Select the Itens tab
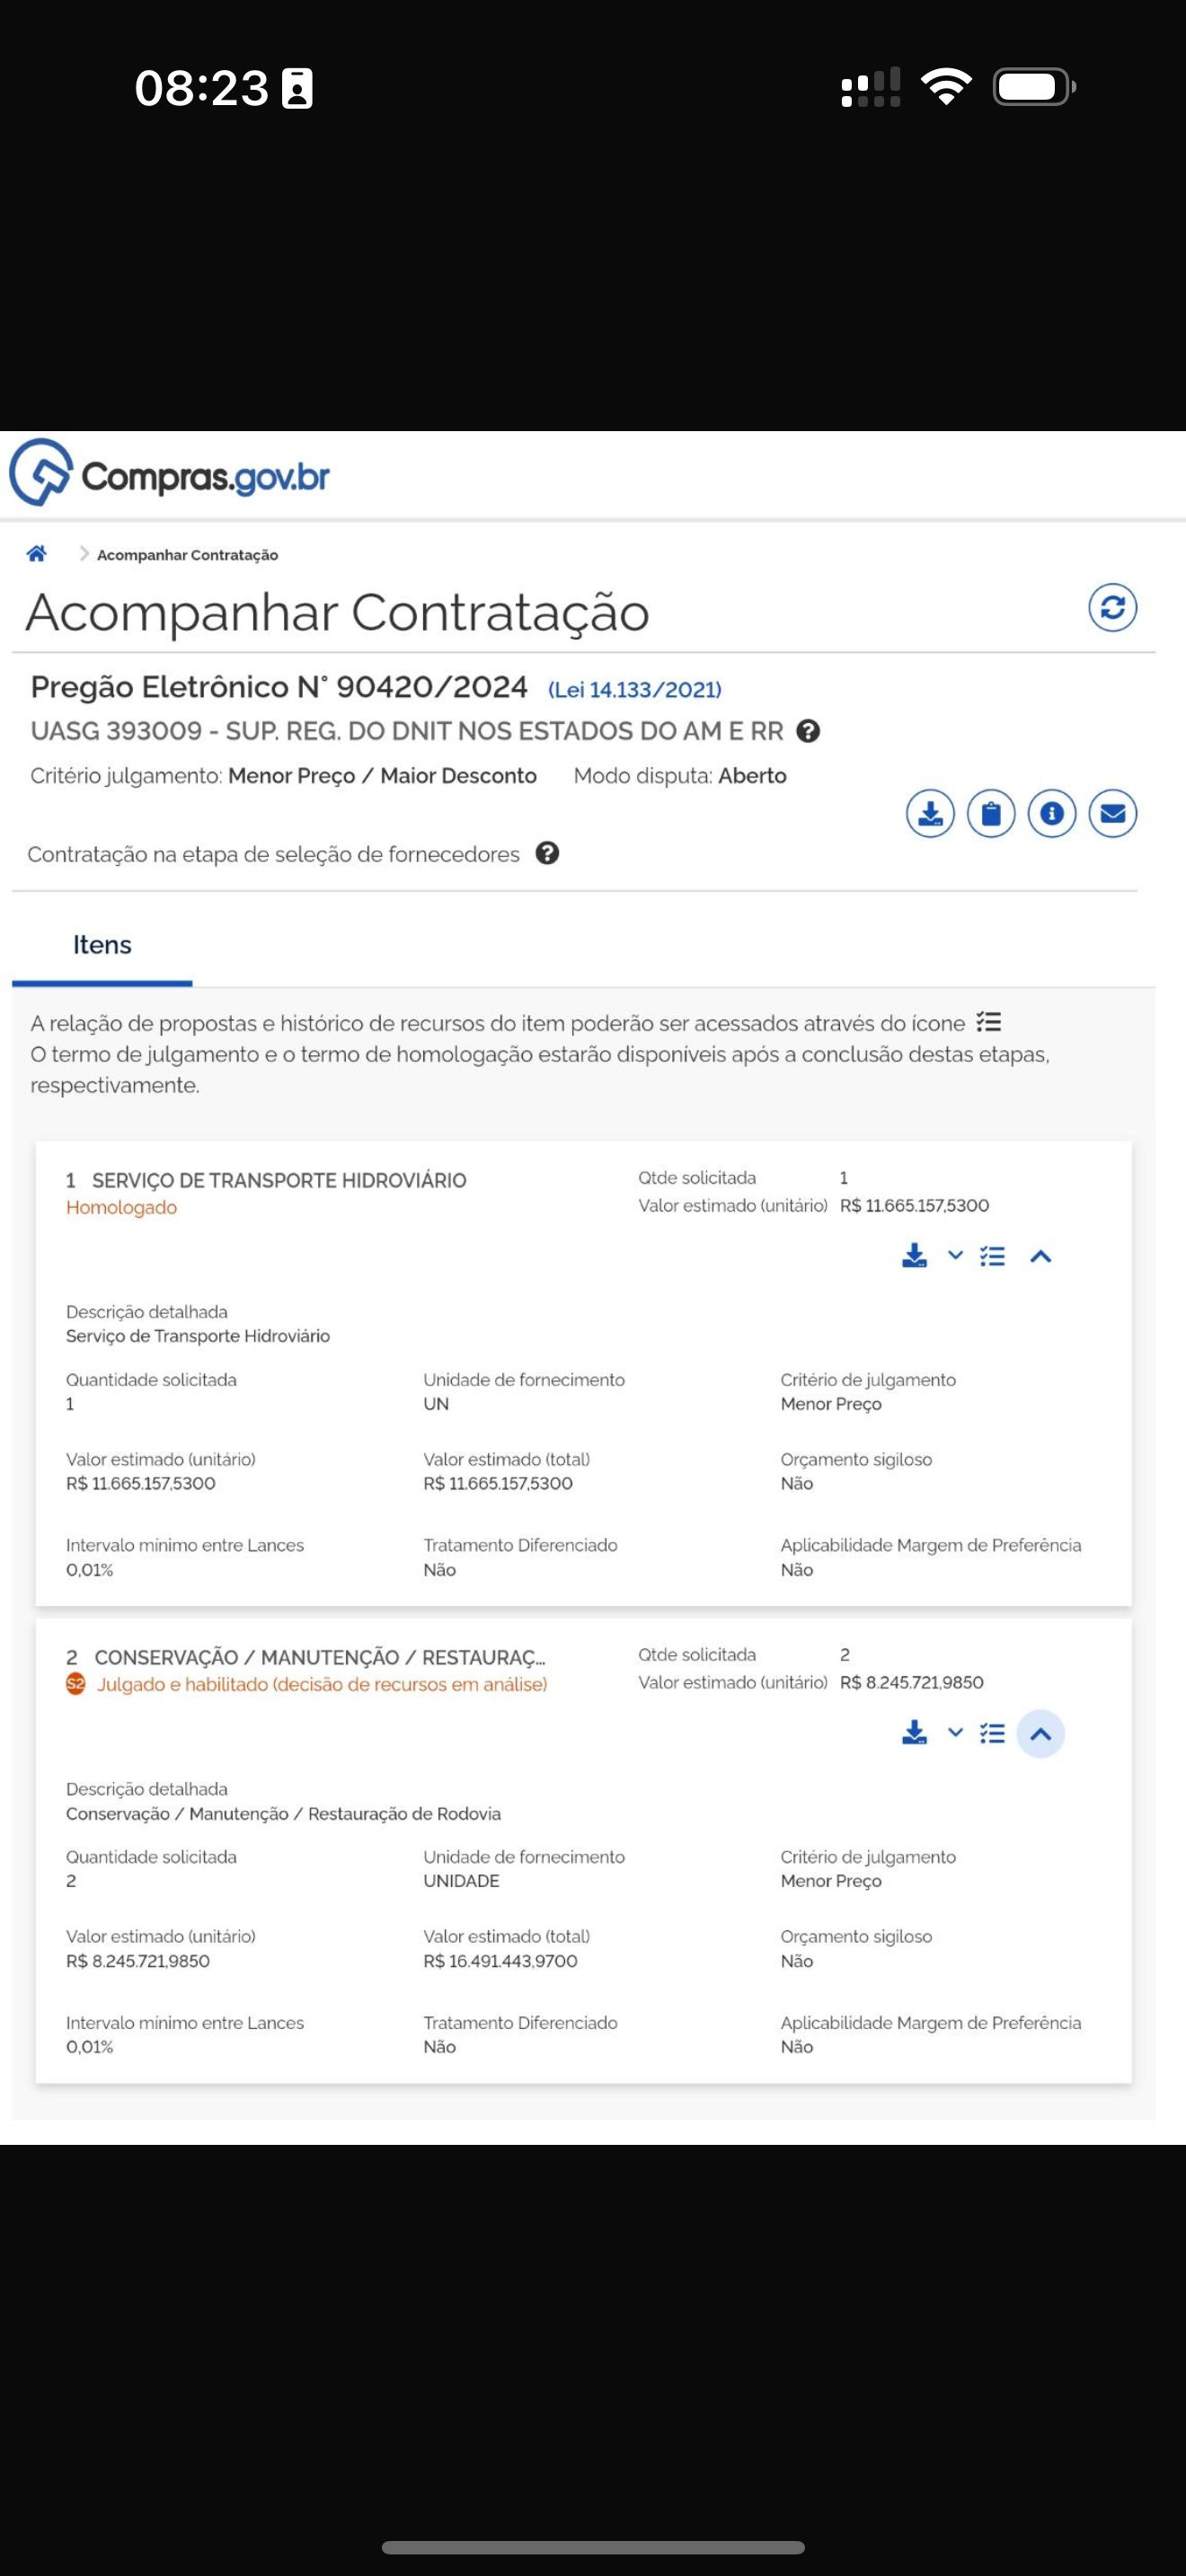 pyautogui.click(x=102, y=945)
